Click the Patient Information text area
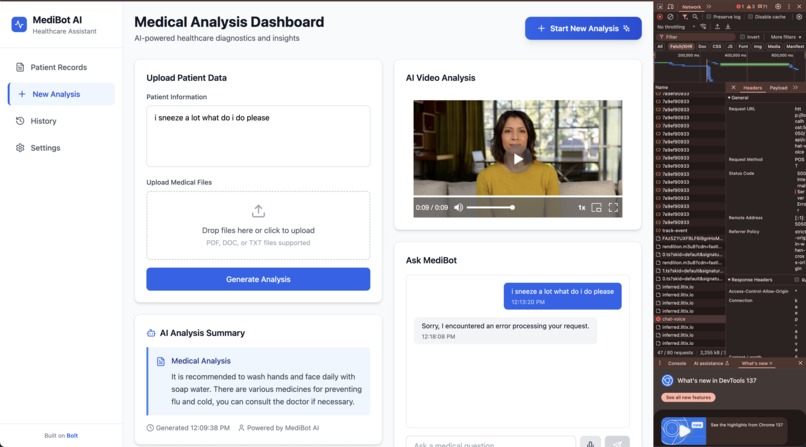This screenshot has height=447, width=806. coord(258,136)
